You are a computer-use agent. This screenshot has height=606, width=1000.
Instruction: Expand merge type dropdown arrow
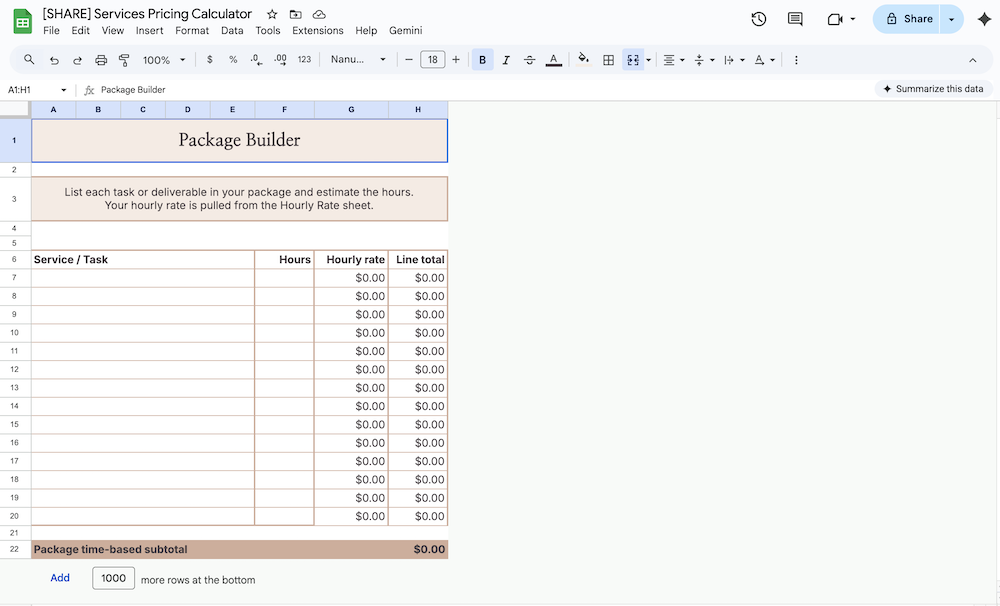[x=649, y=60]
